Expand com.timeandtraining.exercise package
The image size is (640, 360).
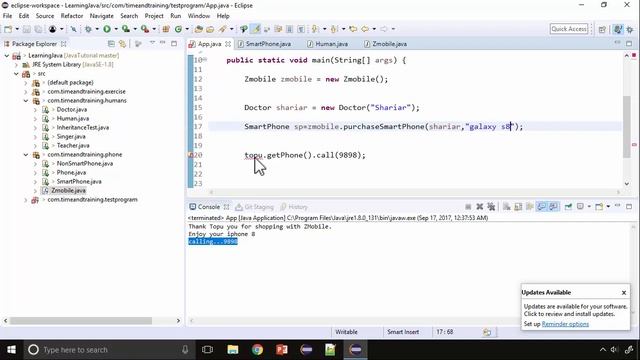pos(26,91)
